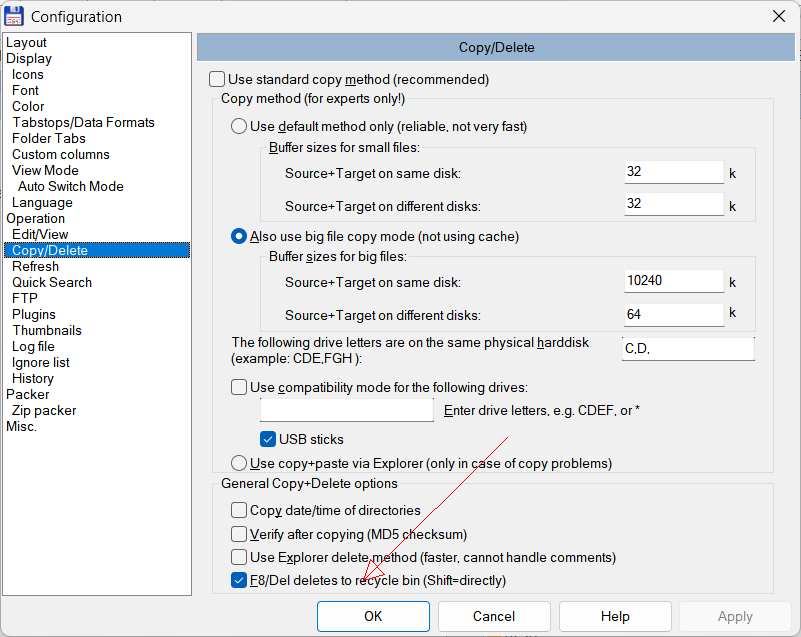Click small files different disks buffer field
Viewport: 801px width, 637px height.
[674, 204]
